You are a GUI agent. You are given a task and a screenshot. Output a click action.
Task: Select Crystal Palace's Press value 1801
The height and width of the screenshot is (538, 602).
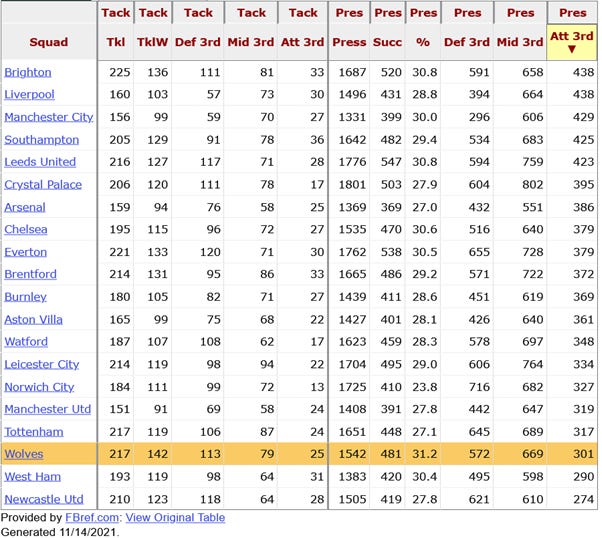click(x=352, y=185)
